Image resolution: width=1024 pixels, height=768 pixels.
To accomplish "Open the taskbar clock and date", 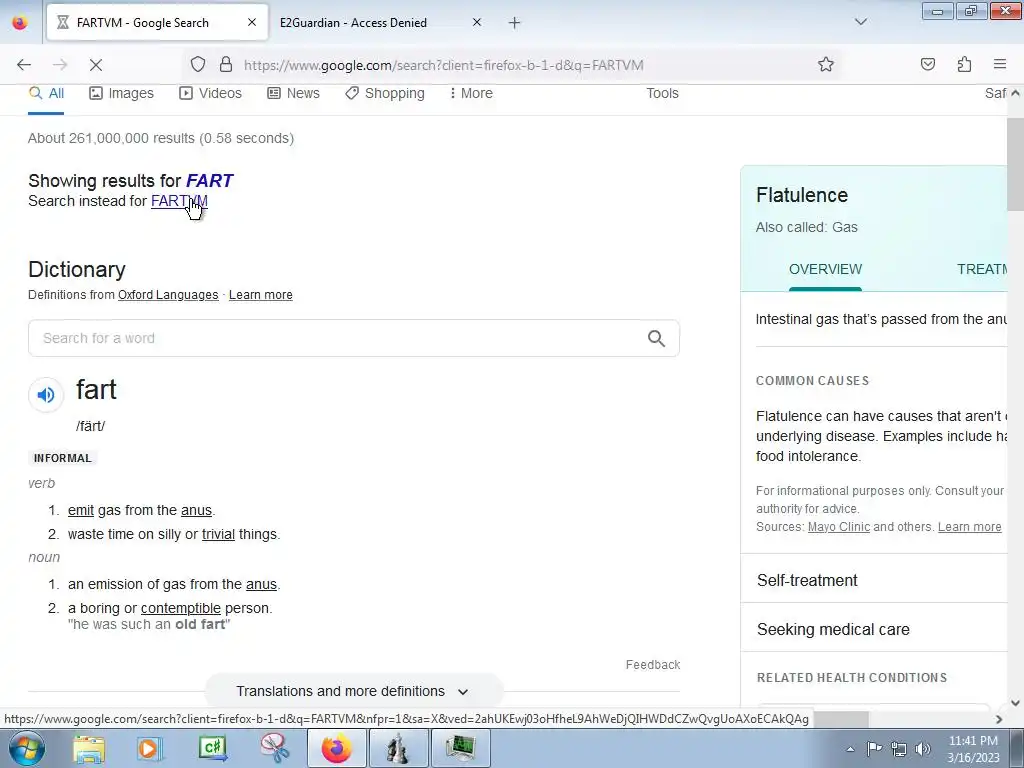I will (x=973, y=749).
